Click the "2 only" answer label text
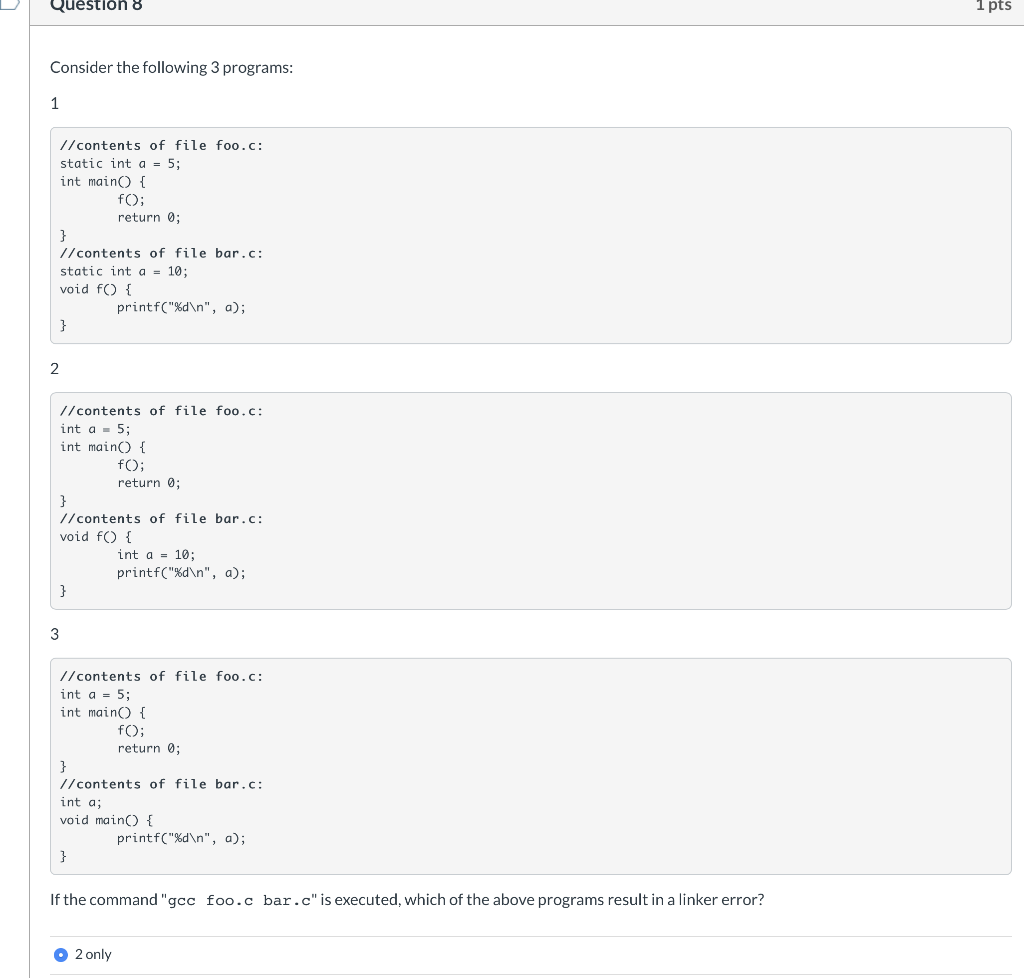 (x=93, y=955)
